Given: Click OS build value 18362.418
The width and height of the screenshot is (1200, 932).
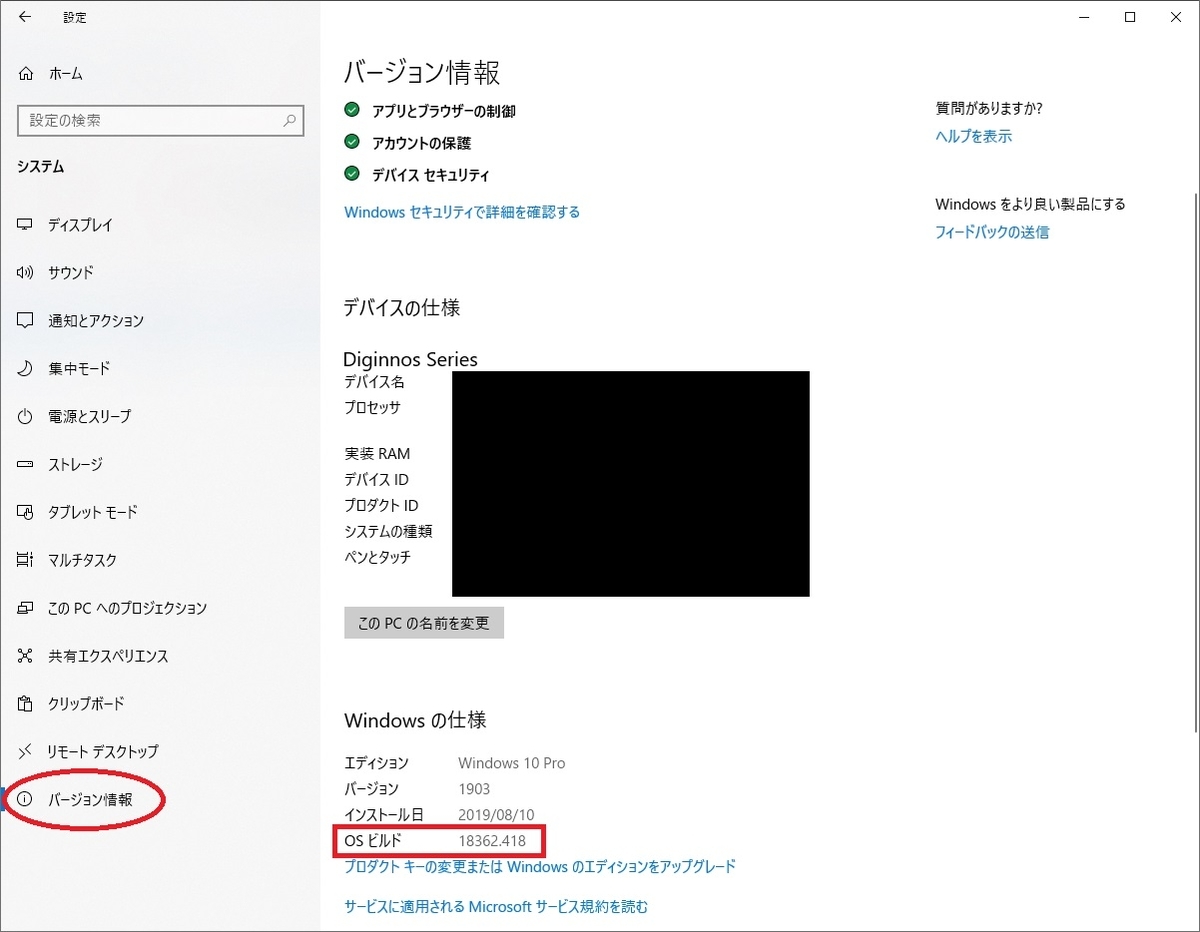Looking at the screenshot, I should coord(492,841).
